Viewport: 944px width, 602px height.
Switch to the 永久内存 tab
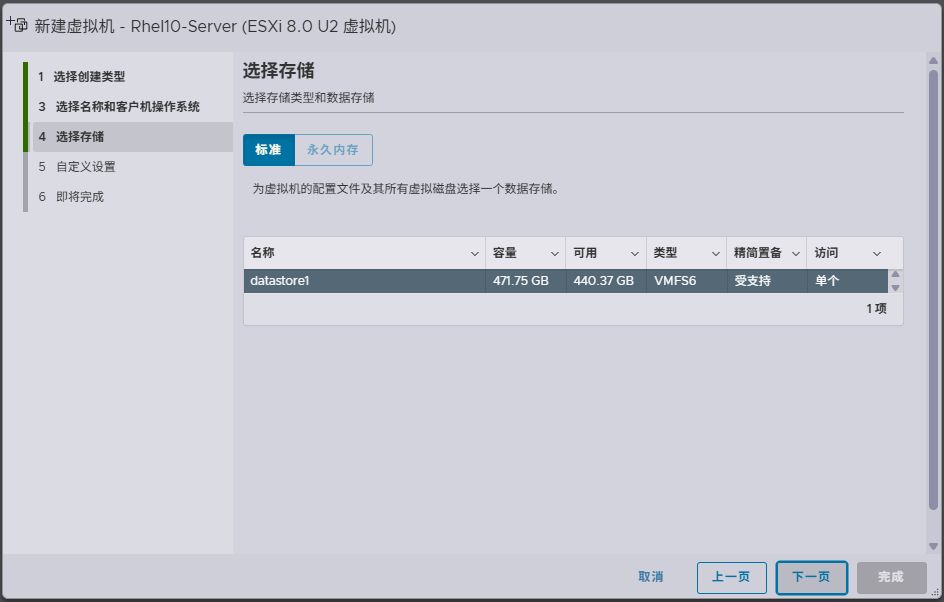(333, 150)
